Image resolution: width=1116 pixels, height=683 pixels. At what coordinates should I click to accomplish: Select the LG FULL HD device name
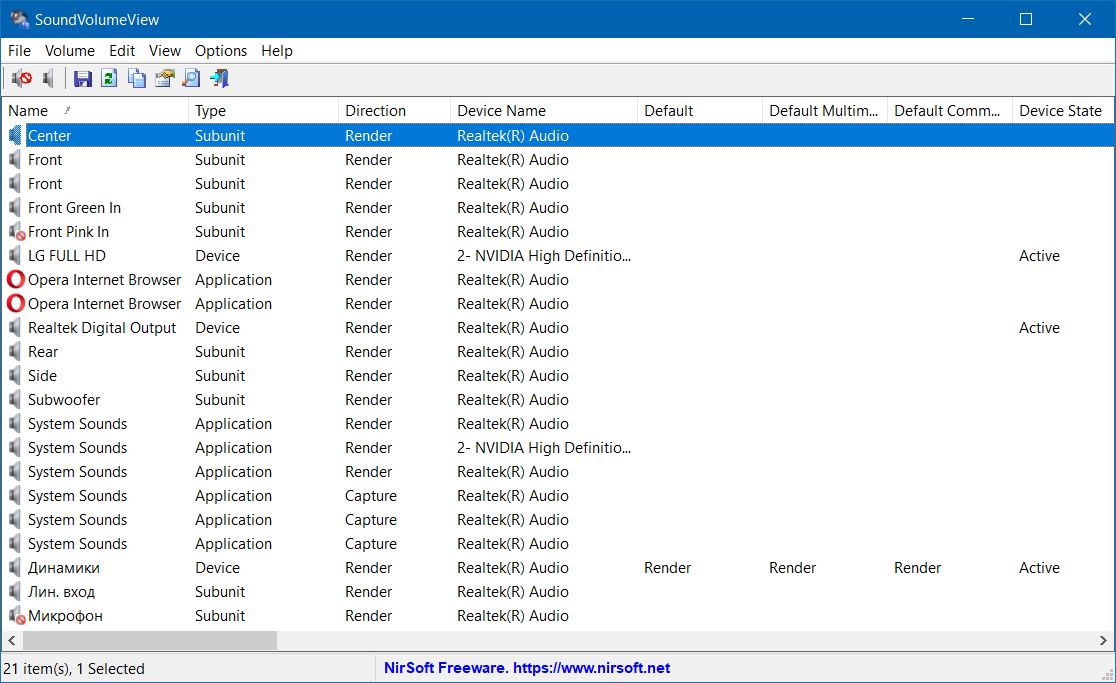(x=67, y=255)
